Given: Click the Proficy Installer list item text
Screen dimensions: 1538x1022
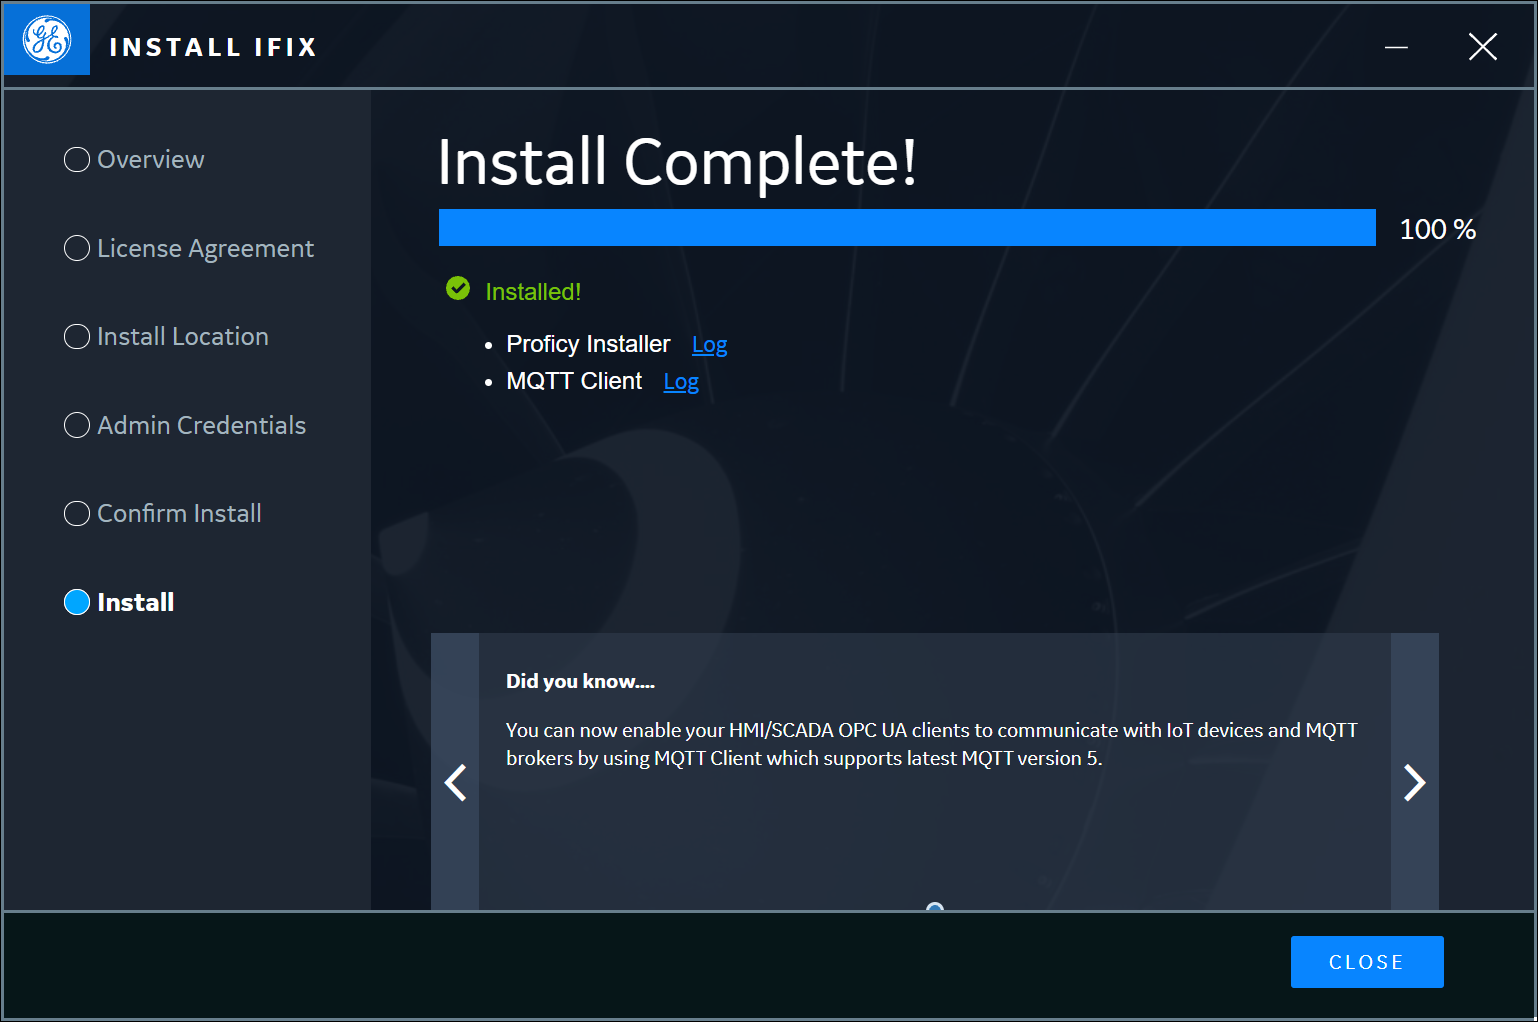Looking at the screenshot, I should coord(588,344).
